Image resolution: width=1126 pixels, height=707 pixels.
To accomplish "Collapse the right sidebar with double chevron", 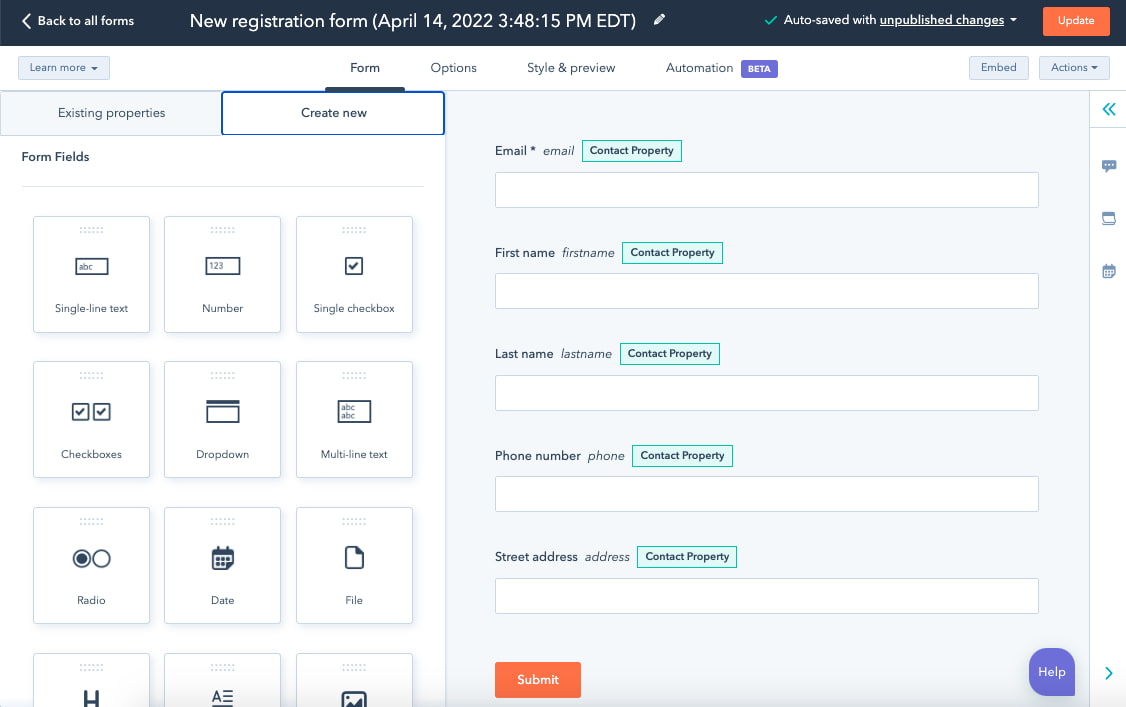I will point(1109,109).
